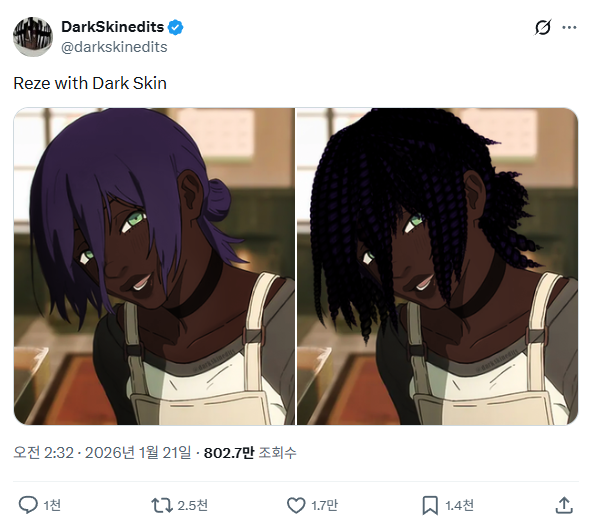591x526 pixels.
Task: Click the Grok slash-circle icon
Action: click(x=543, y=27)
